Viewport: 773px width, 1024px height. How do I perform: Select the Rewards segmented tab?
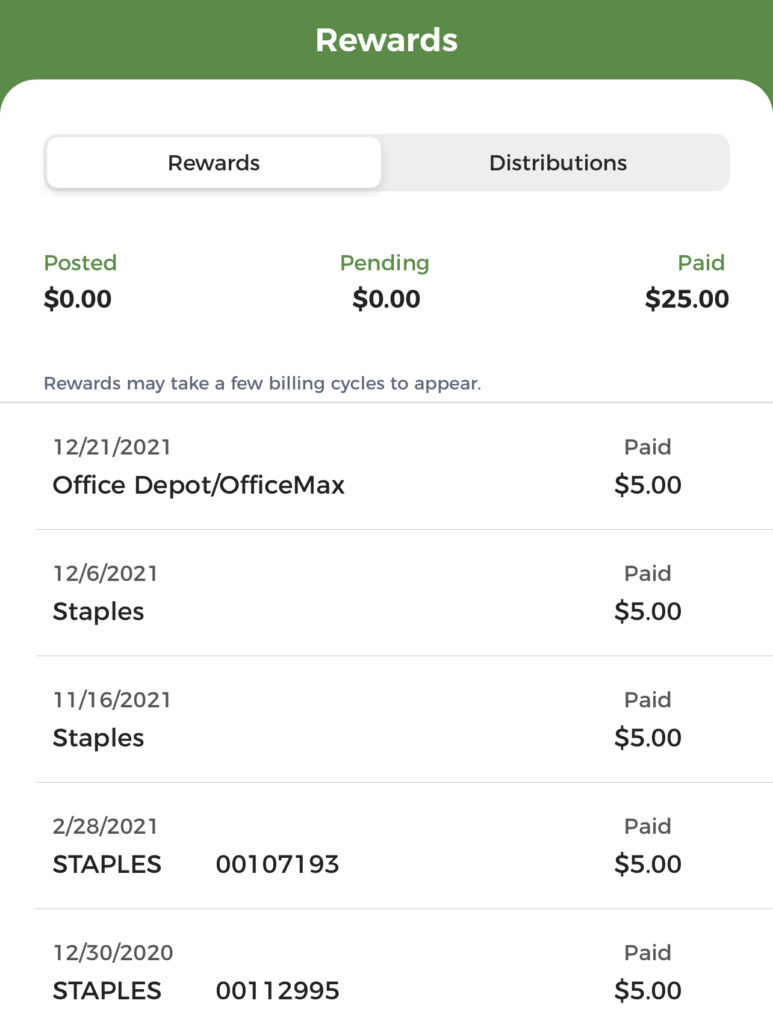[213, 163]
